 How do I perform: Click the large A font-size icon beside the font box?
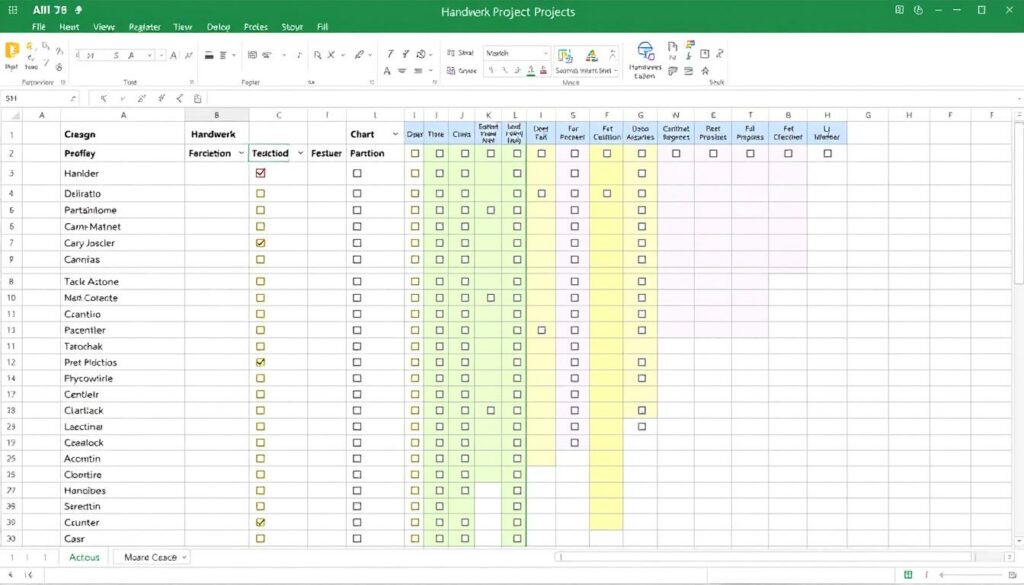(173, 55)
